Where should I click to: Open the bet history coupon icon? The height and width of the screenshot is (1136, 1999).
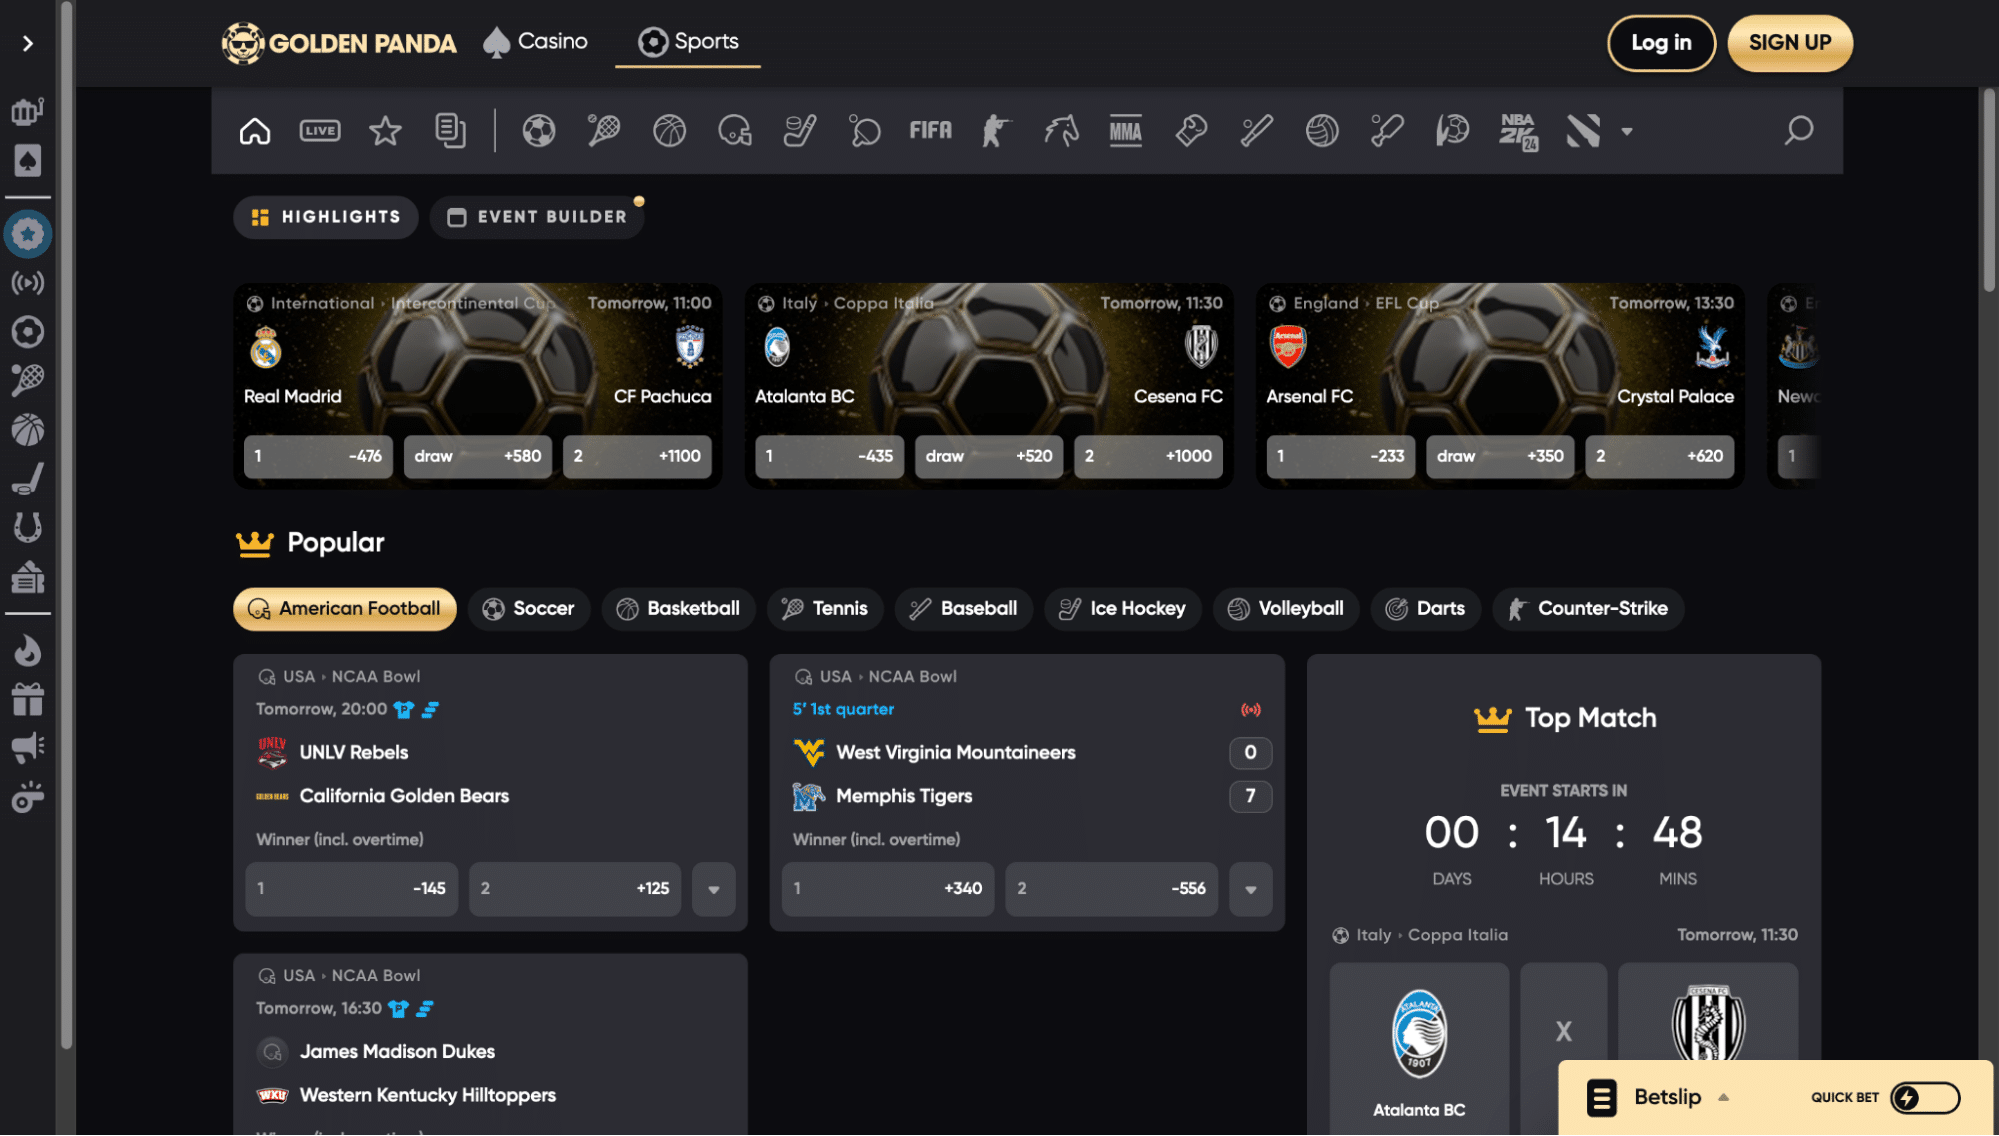tap(450, 131)
